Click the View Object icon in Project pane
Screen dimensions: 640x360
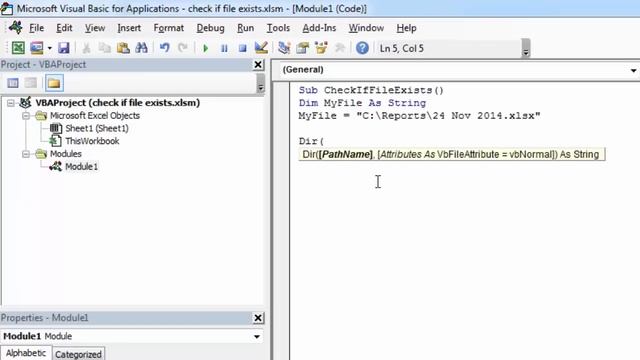pos(31,83)
